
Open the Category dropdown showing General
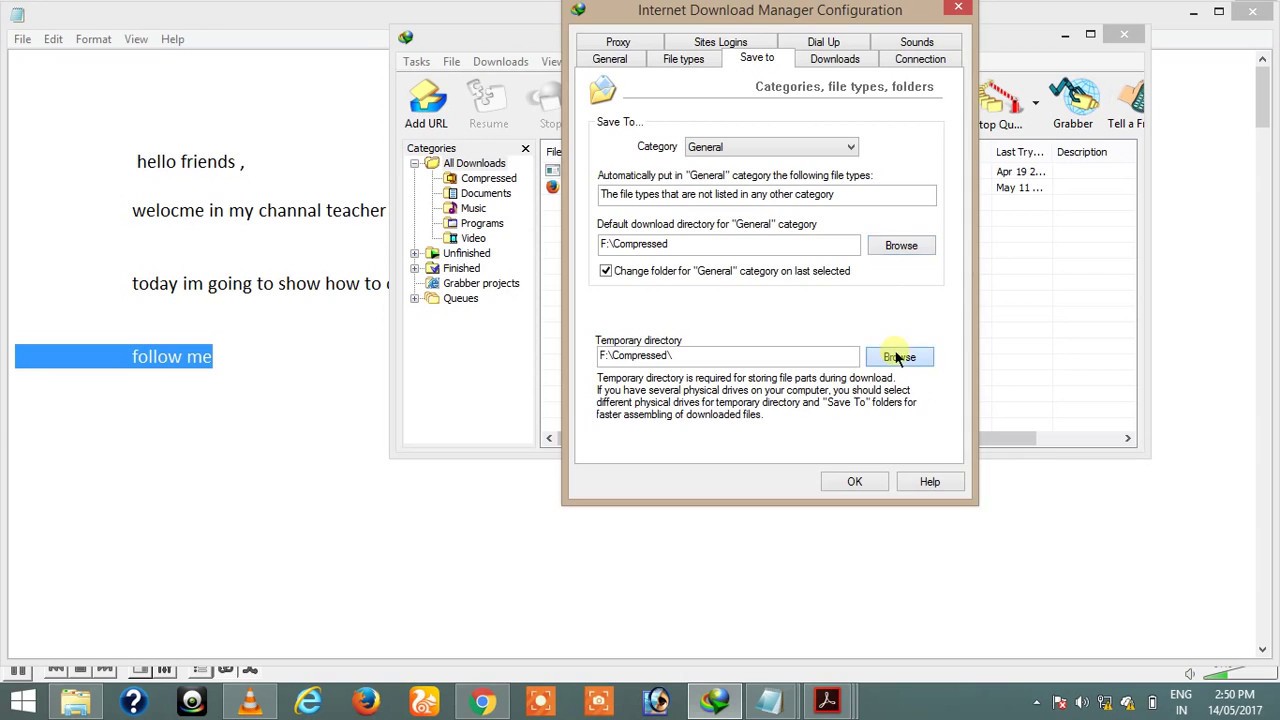pos(771,147)
